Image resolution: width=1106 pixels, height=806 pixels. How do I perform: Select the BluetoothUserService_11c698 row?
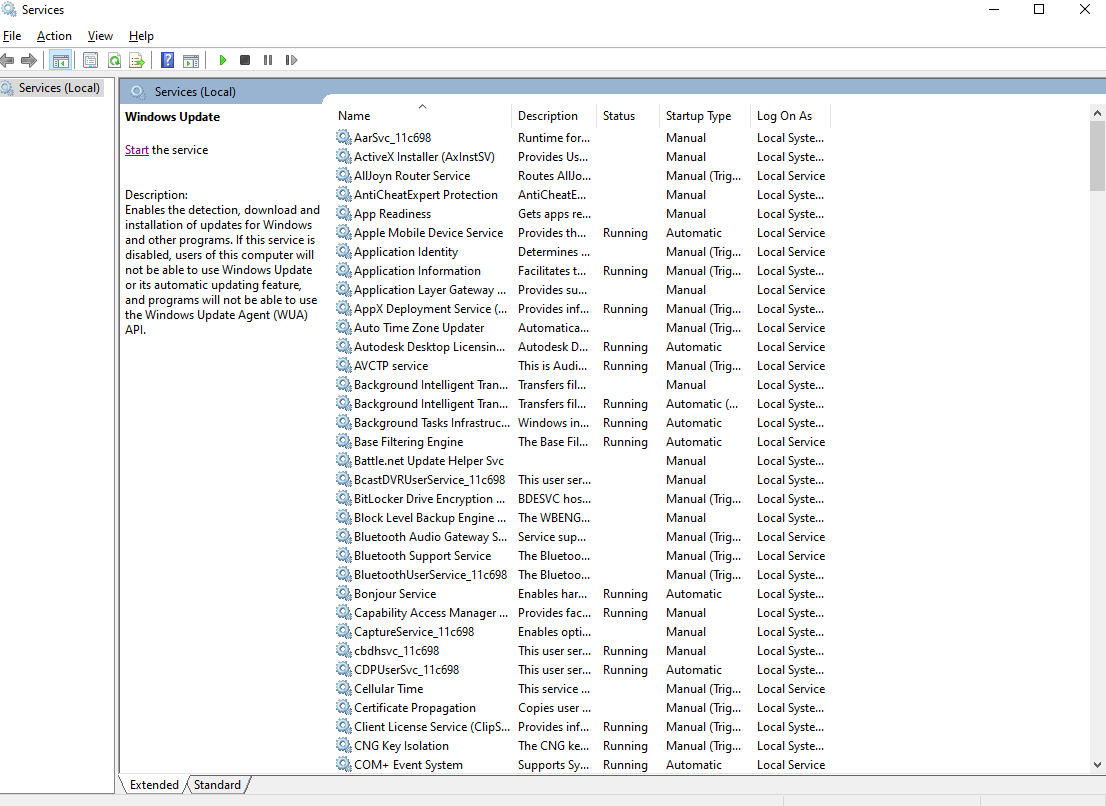(x=580, y=575)
